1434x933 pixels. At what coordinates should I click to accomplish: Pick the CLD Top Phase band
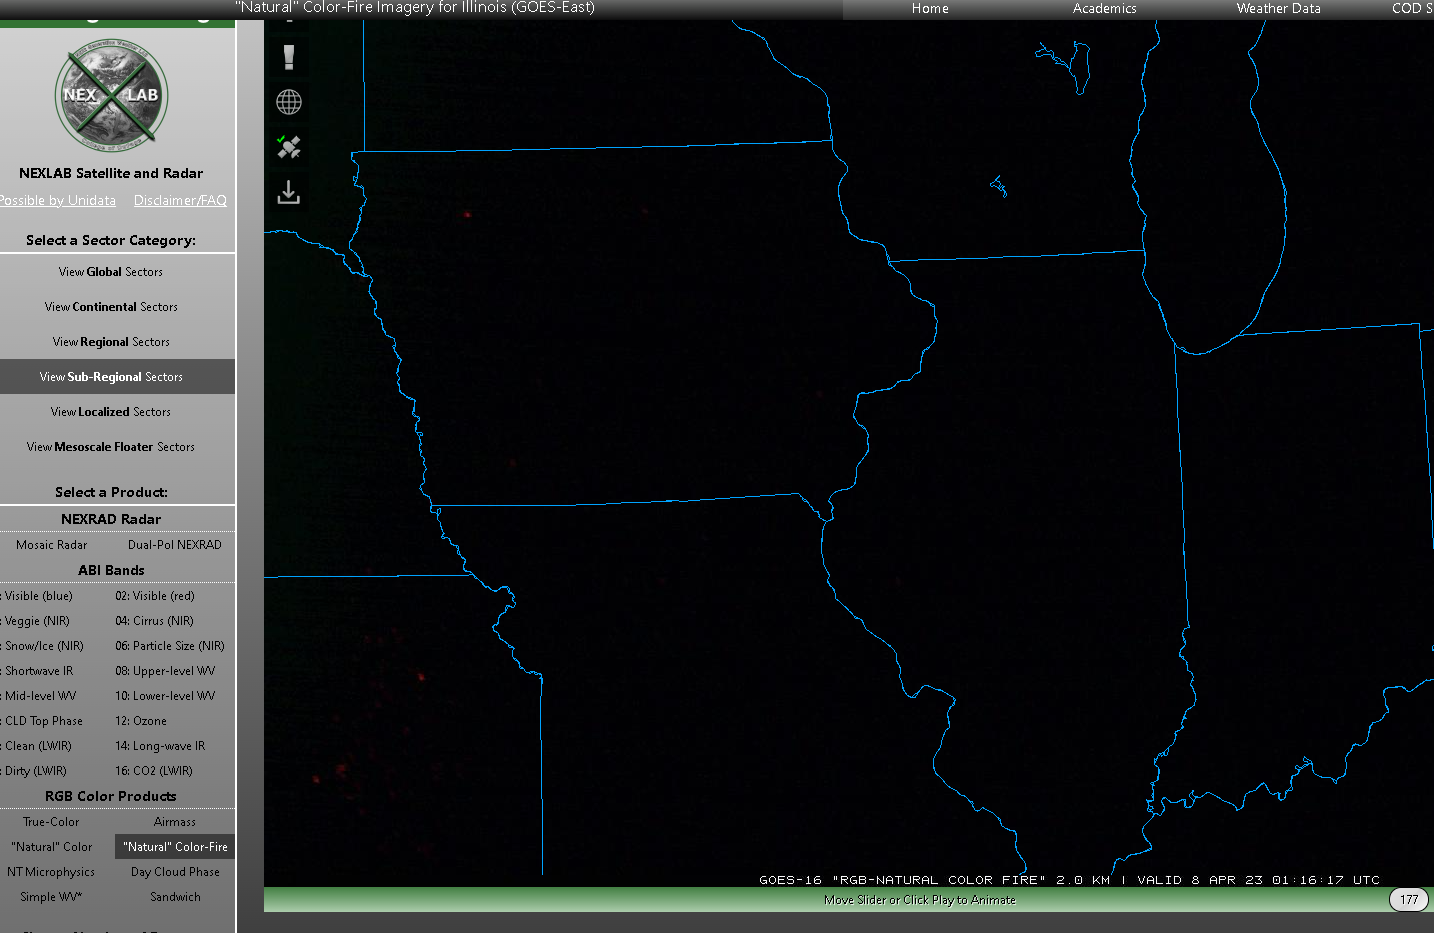click(42, 721)
